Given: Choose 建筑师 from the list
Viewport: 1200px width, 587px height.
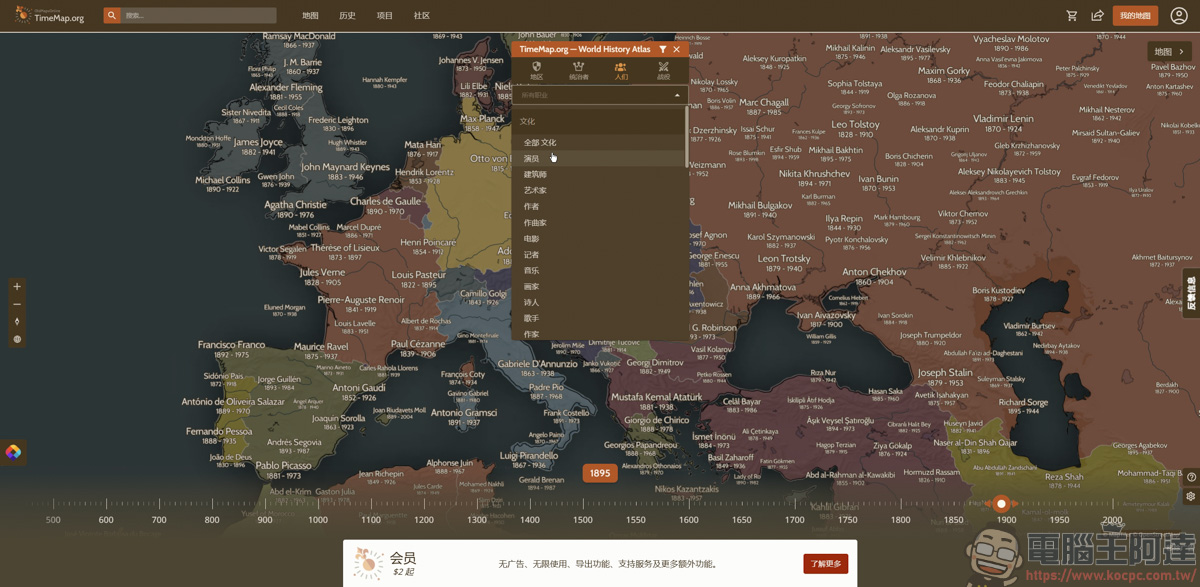Looking at the screenshot, I should pyautogui.click(x=535, y=175).
